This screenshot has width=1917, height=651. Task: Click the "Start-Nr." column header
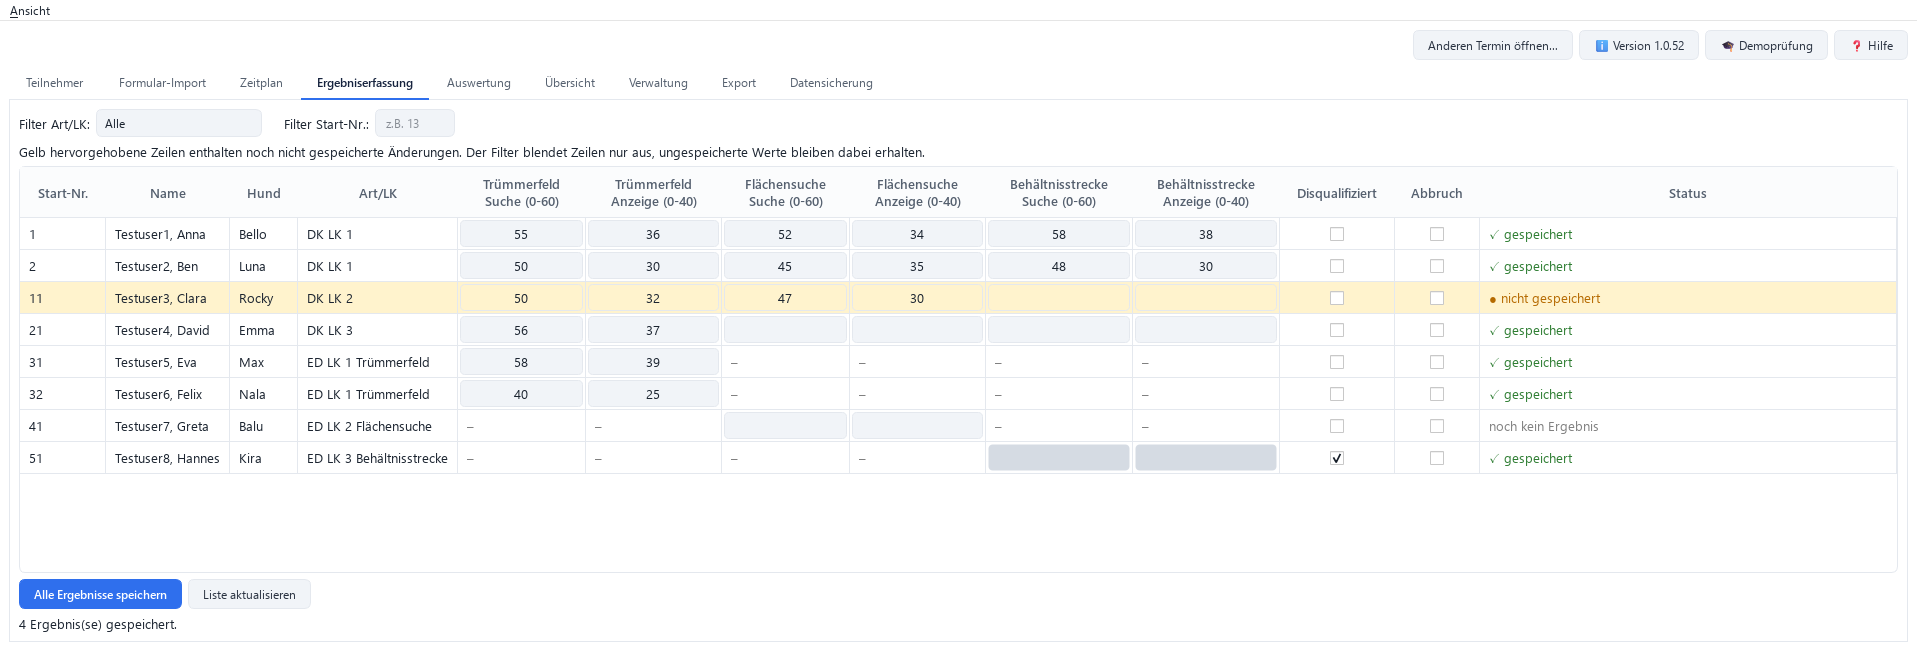[x=63, y=193]
